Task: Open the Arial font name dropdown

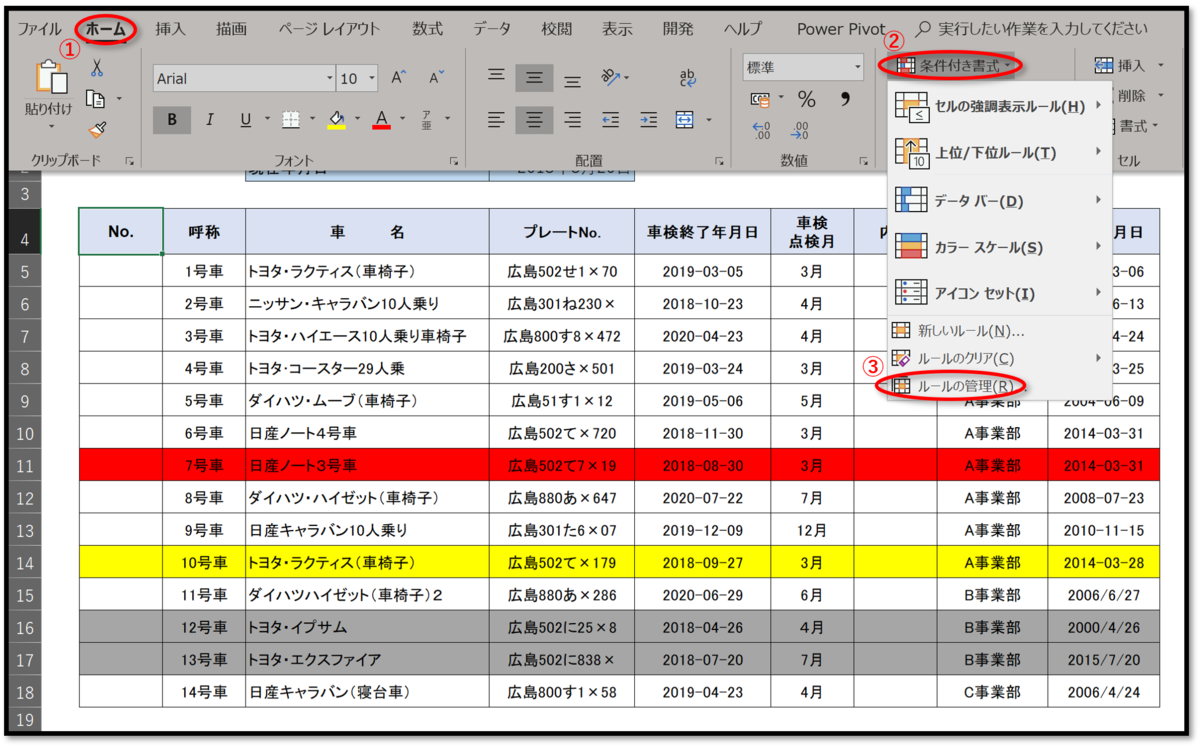Action: coord(330,78)
